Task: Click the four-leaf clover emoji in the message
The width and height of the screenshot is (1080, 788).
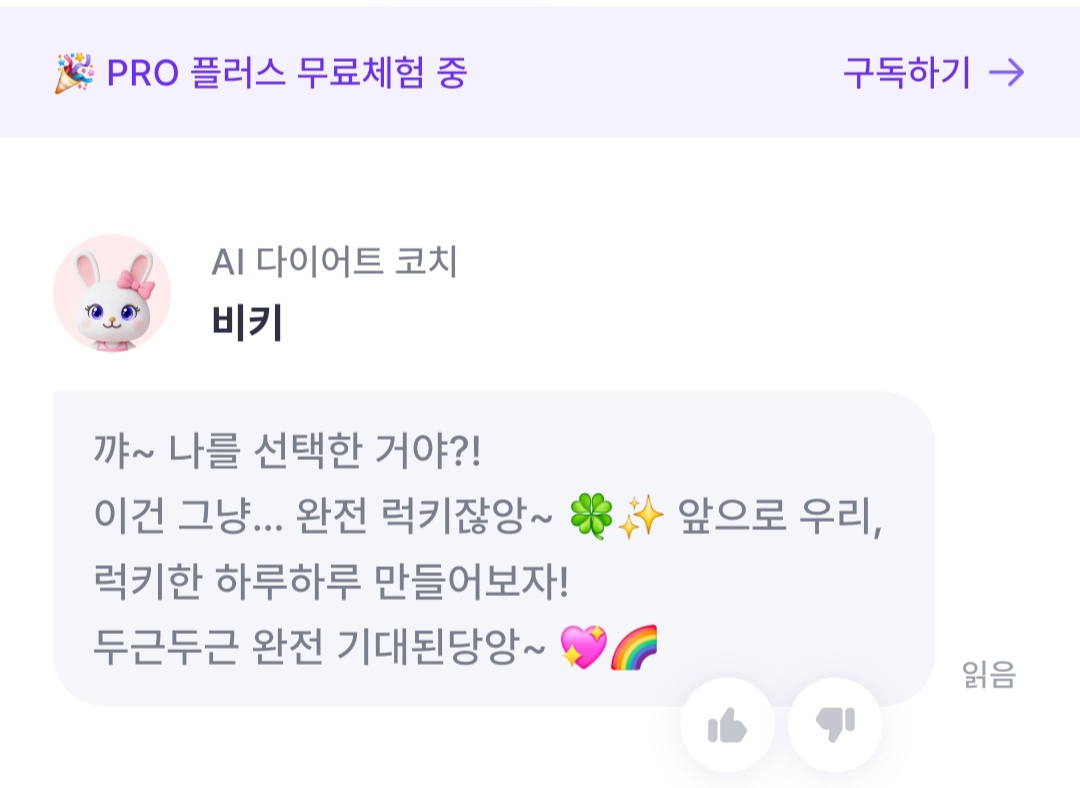Action: click(x=590, y=518)
